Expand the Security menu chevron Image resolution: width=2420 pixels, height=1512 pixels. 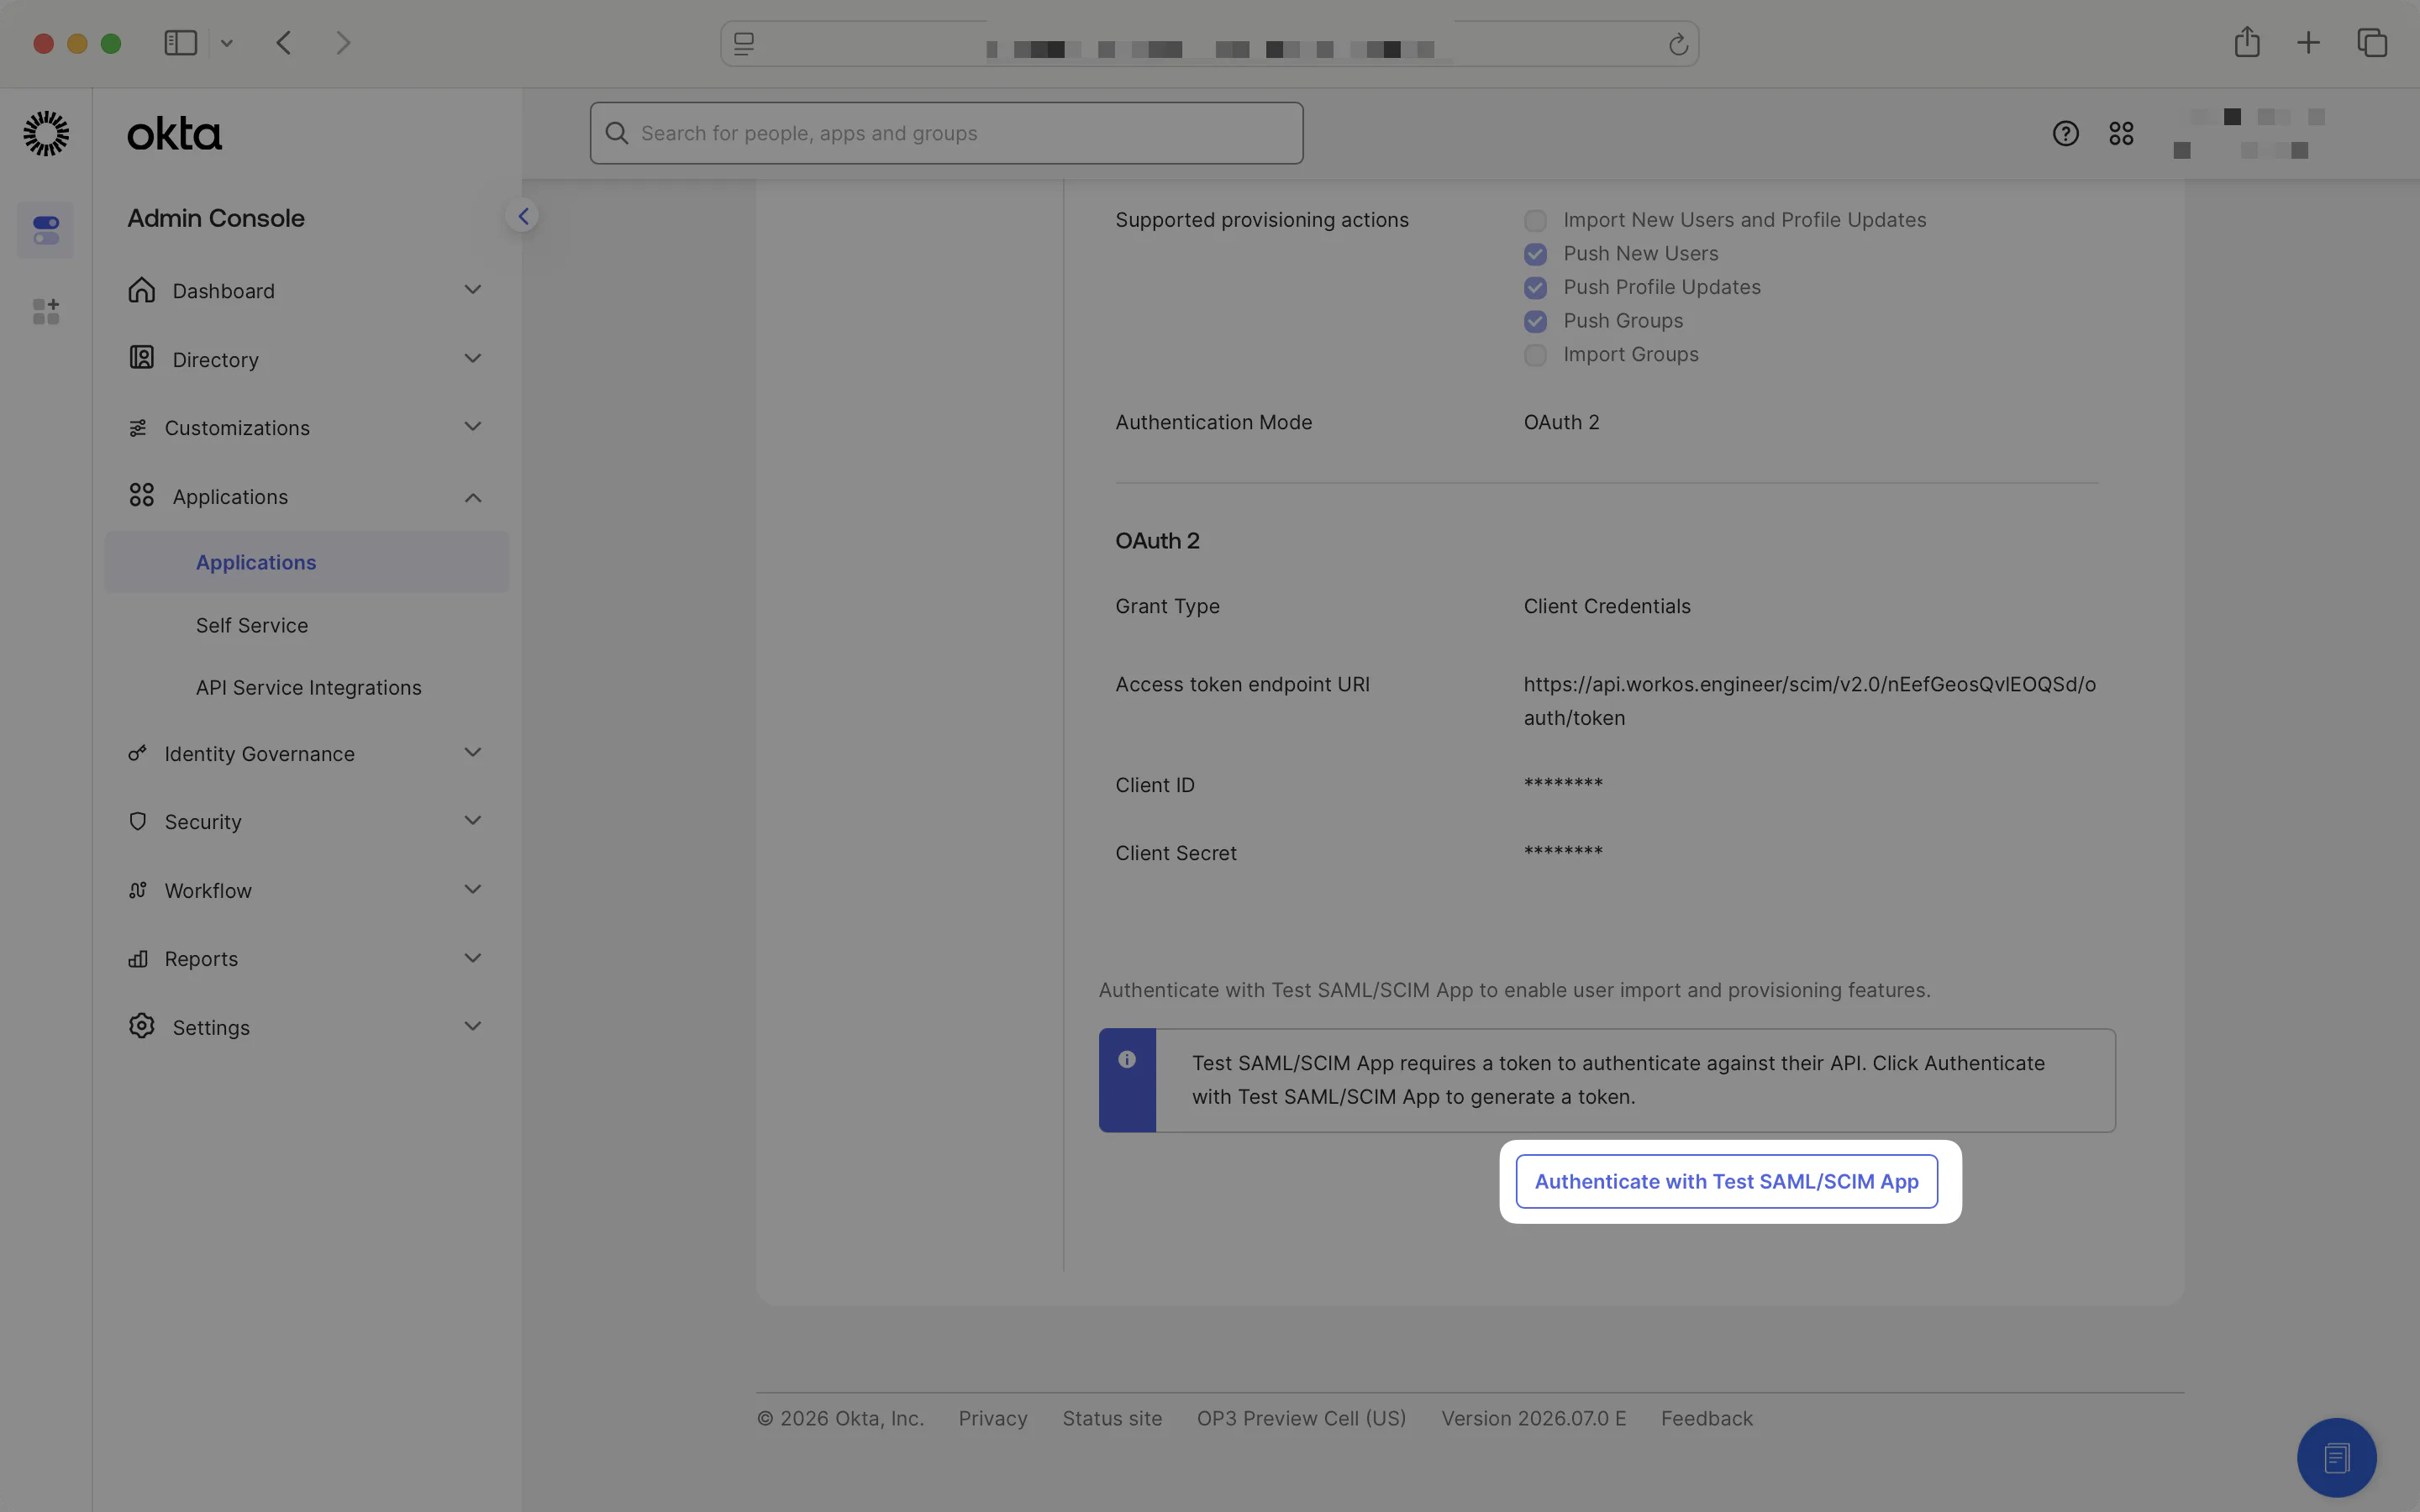coord(473,821)
